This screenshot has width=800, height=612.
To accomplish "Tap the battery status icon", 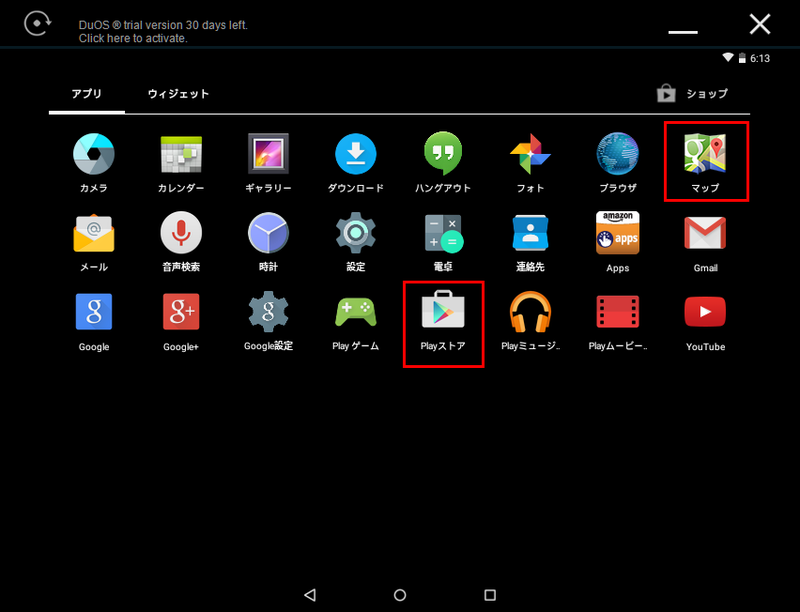I will [742, 58].
